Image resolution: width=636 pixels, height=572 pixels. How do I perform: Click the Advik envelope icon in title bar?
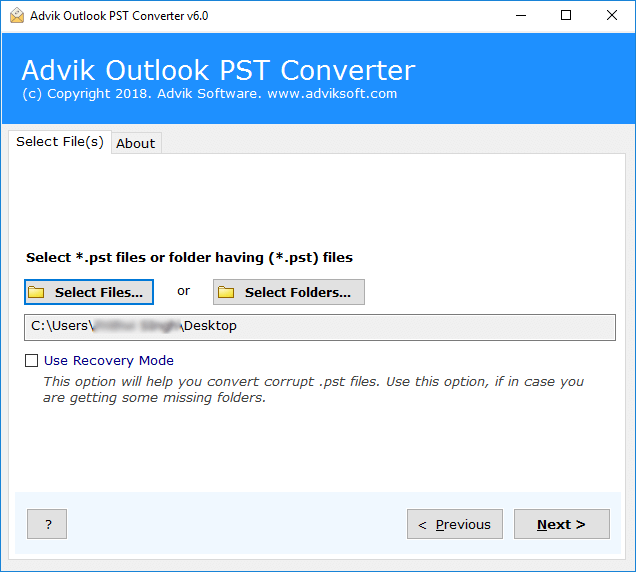click(x=17, y=15)
